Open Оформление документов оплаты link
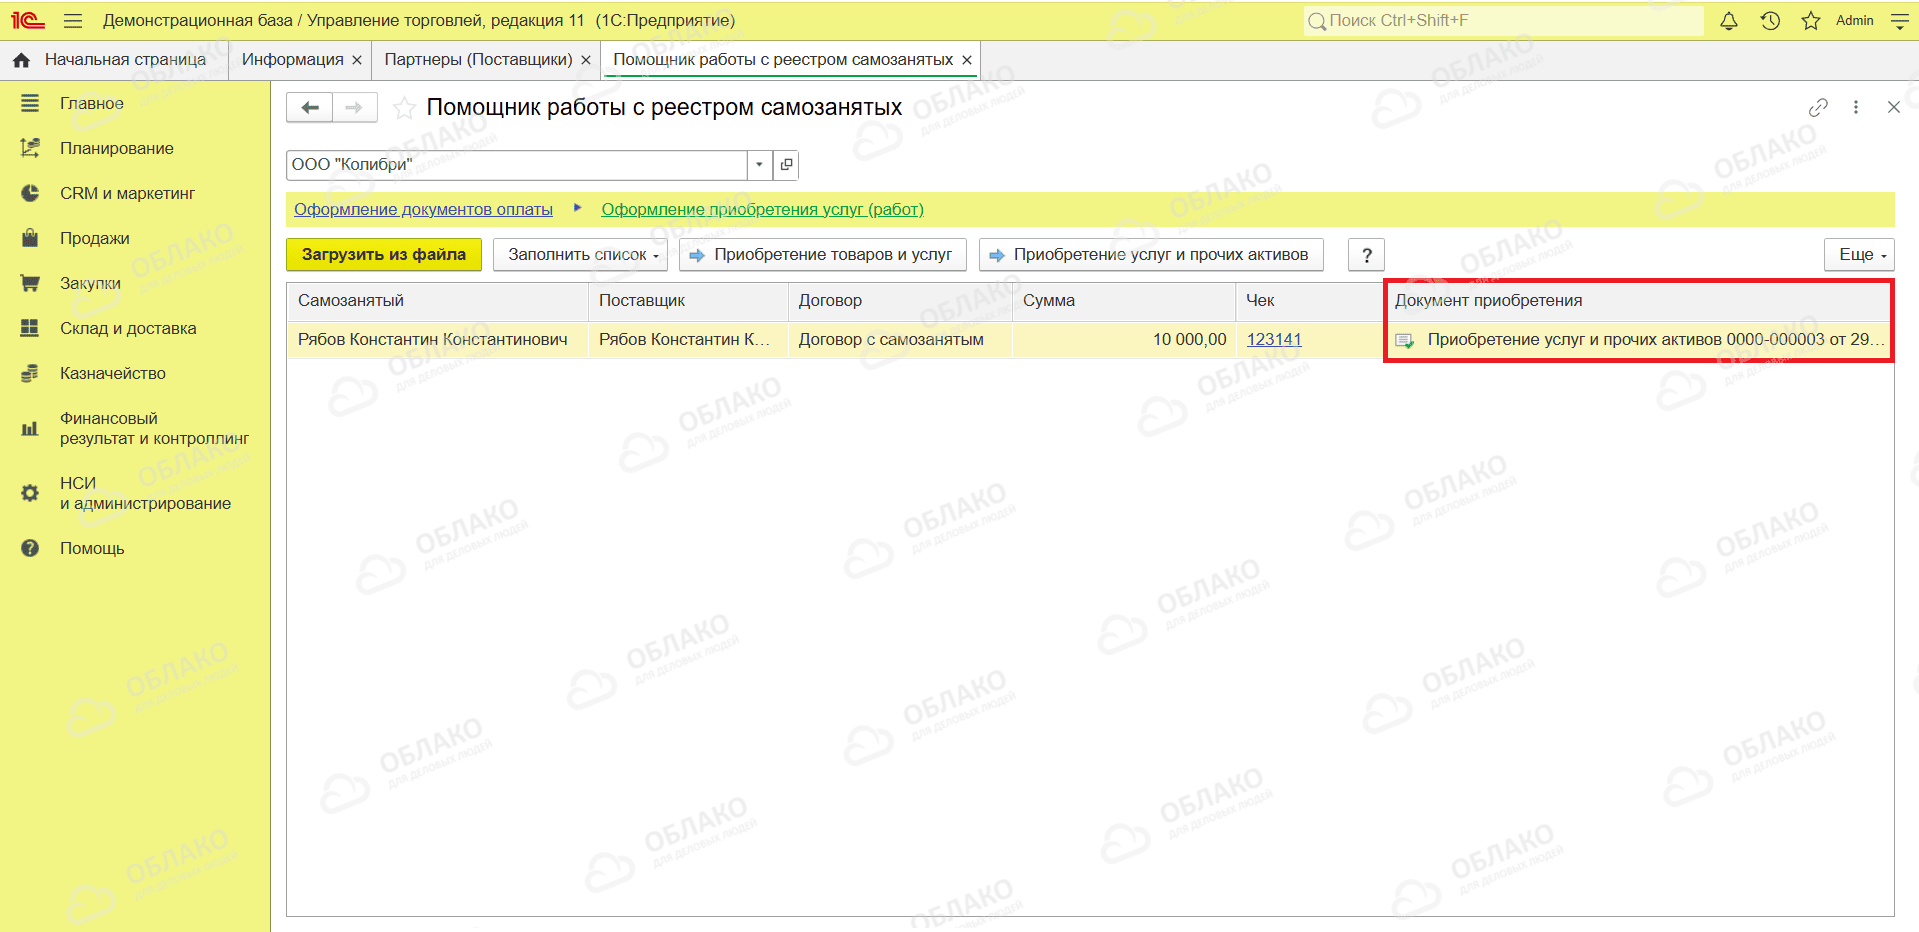Screen dimensions: 1919x932 423,209
